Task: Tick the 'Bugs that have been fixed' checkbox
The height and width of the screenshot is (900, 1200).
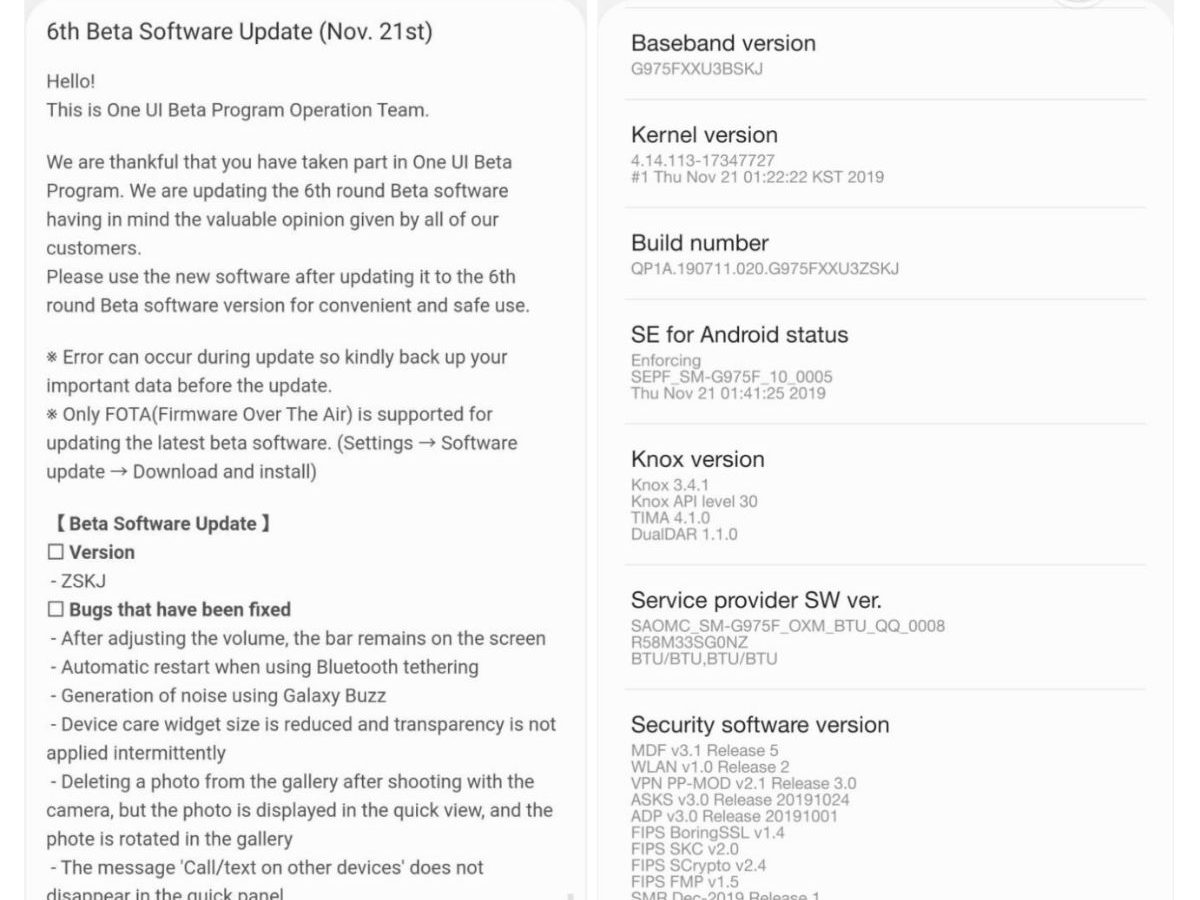Action: click(55, 610)
